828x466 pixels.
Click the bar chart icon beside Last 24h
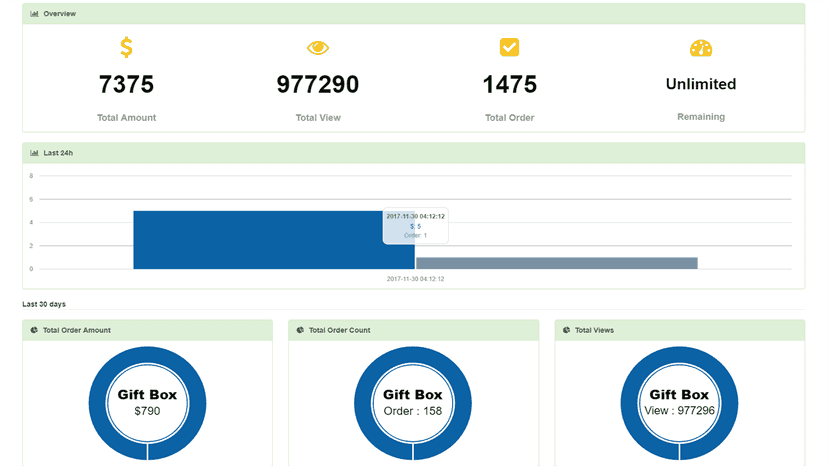pos(34,153)
